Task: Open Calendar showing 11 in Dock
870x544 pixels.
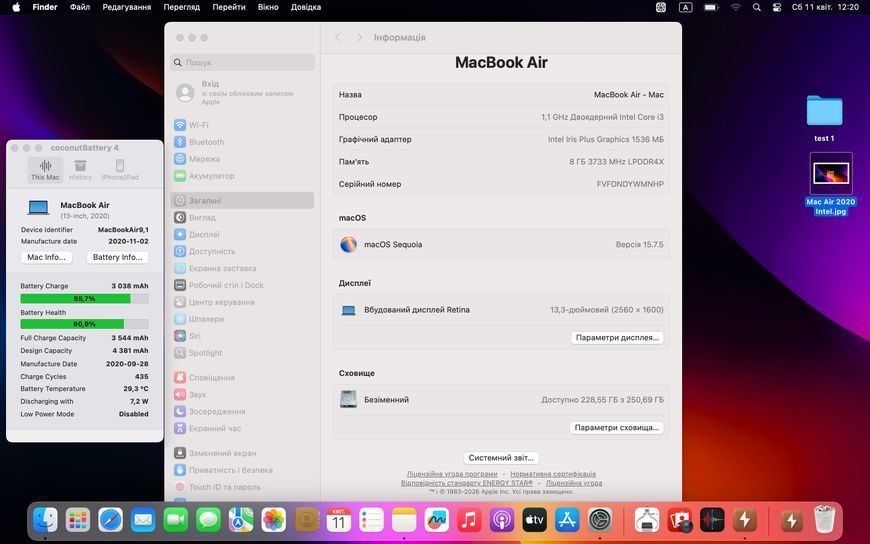Action: (x=338, y=520)
